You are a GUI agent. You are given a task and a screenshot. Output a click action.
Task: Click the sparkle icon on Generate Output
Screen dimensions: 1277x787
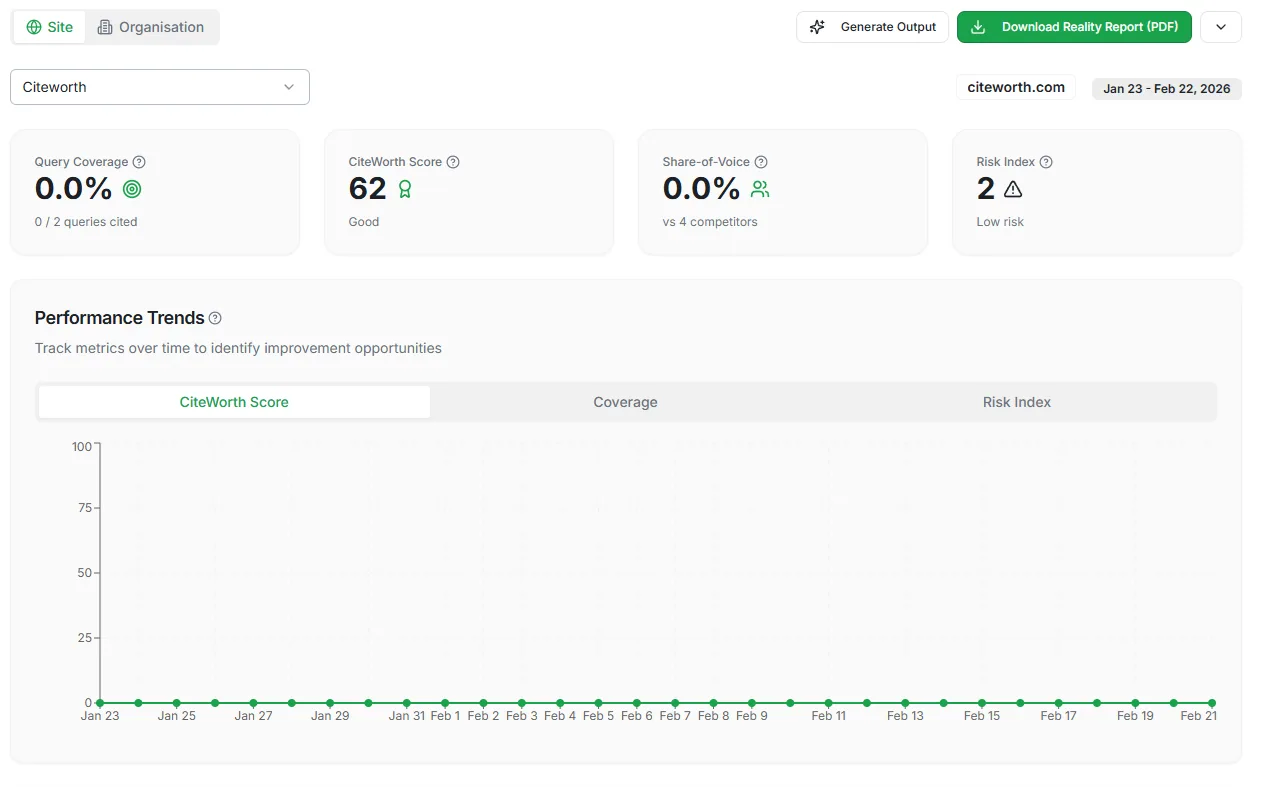coord(817,27)
